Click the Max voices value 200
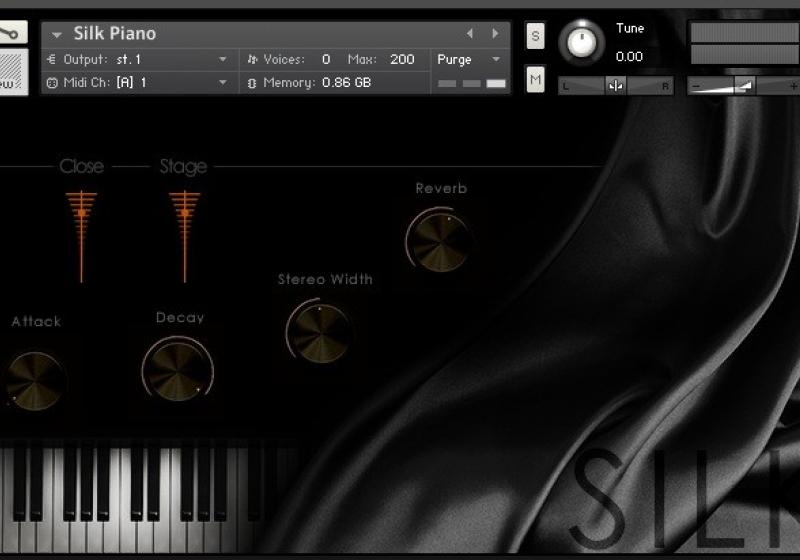 point(402,59)
